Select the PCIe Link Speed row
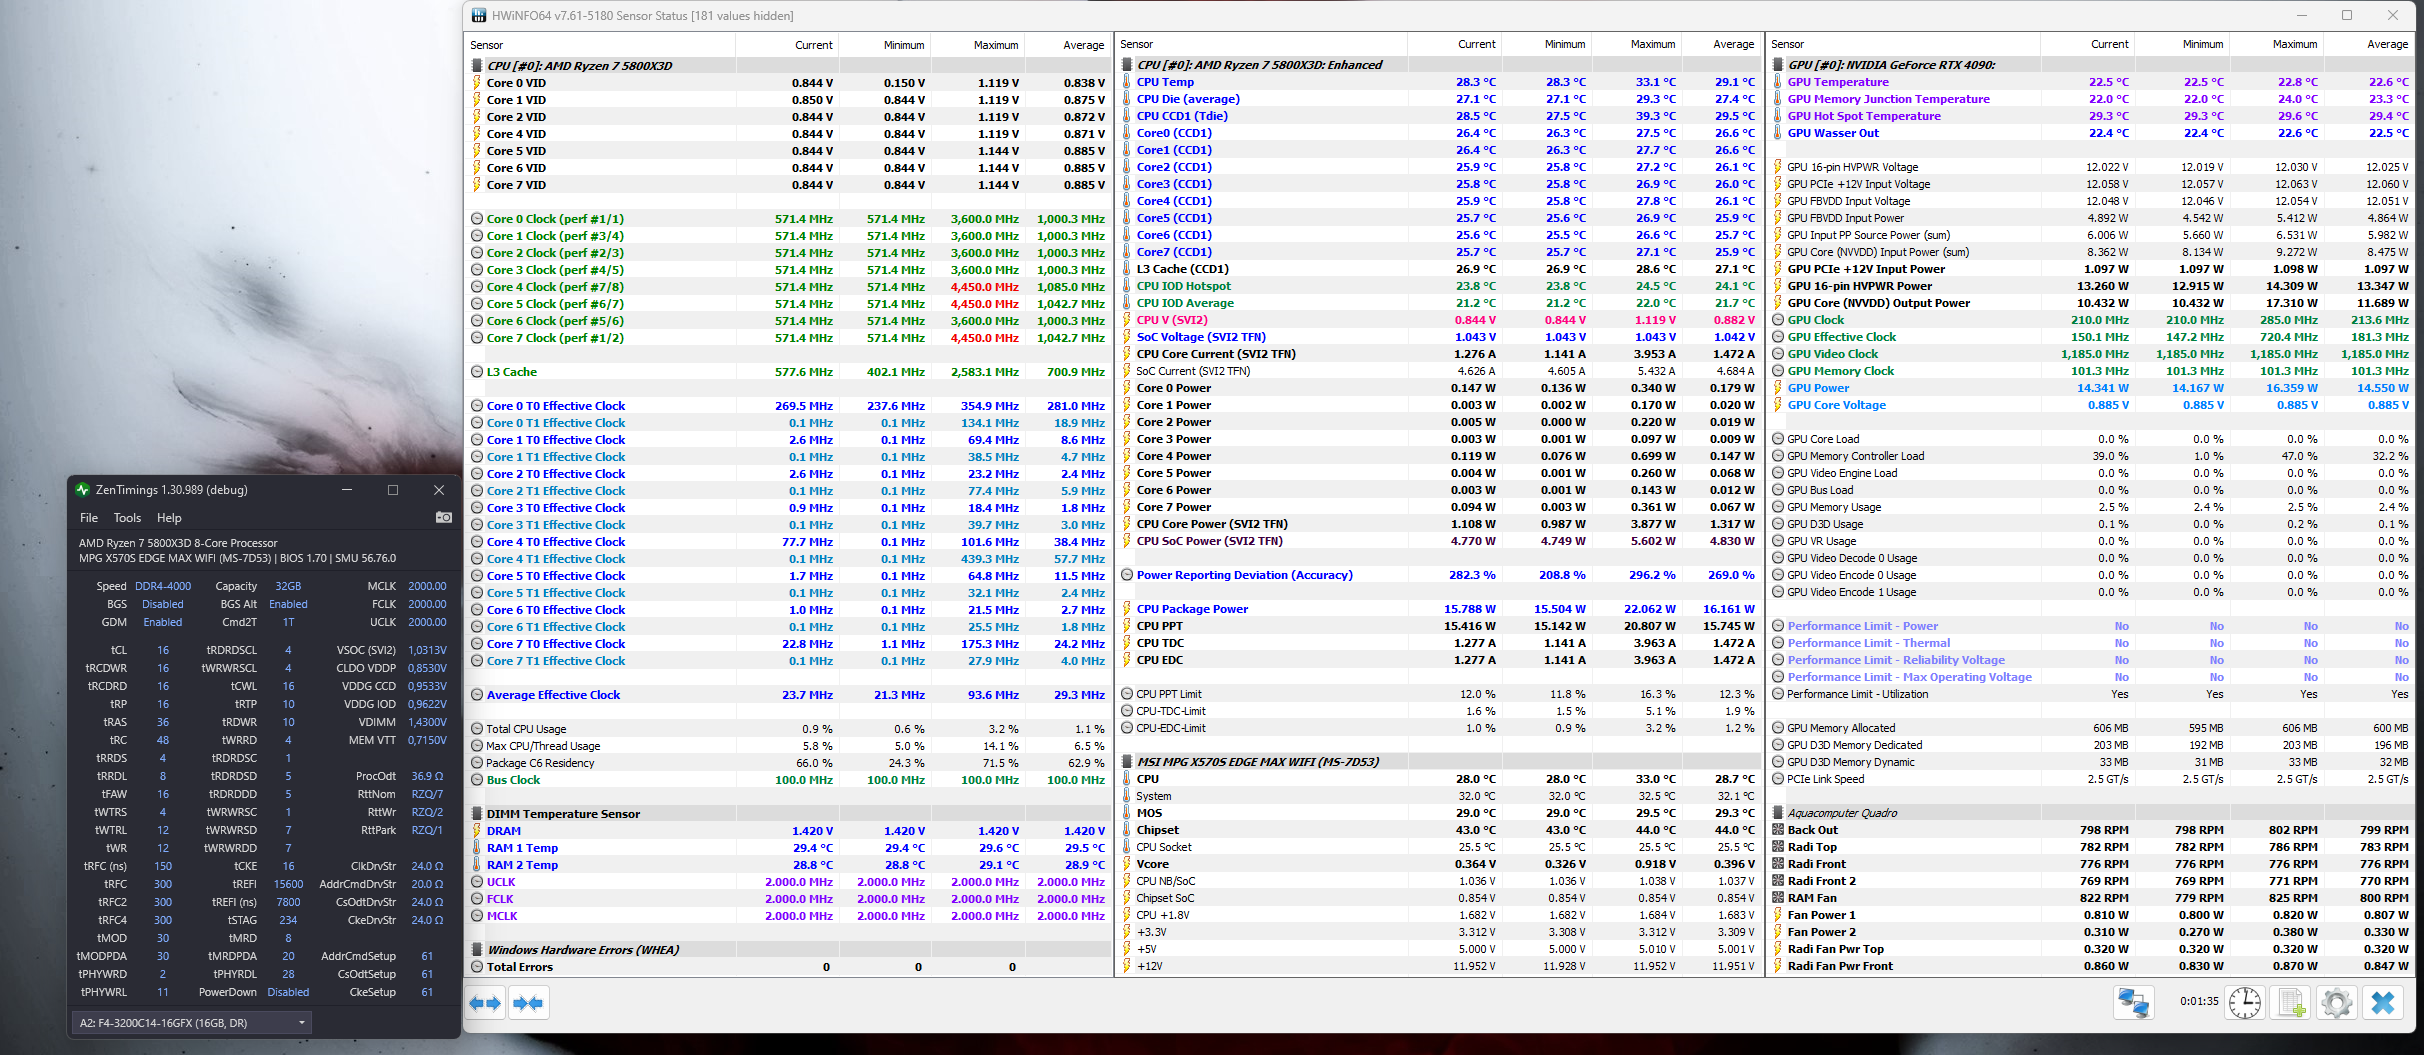The width and height of the screenshot is (2424, 1055). (2091, 779)
